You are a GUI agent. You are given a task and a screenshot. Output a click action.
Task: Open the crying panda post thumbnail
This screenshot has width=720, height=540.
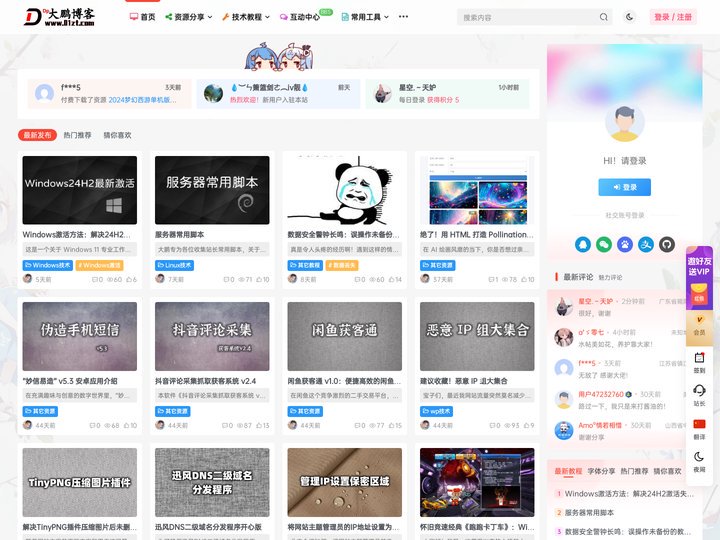pos(344,190)
